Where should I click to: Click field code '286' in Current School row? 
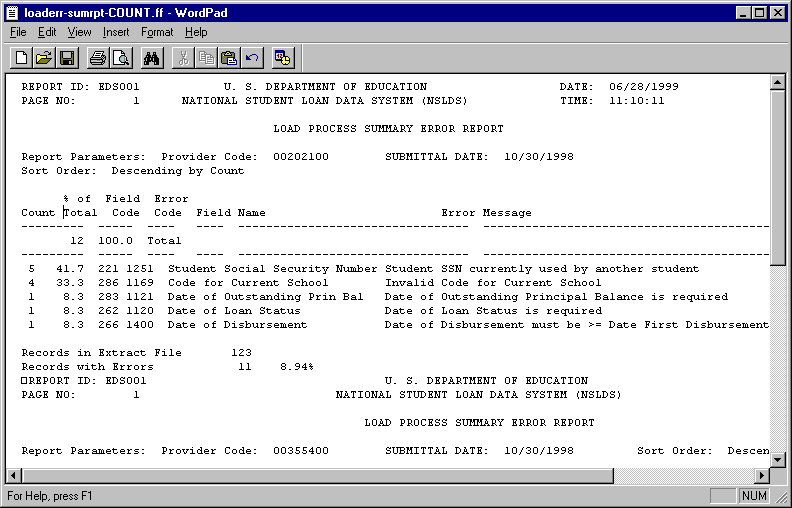(x=109, y=283)
